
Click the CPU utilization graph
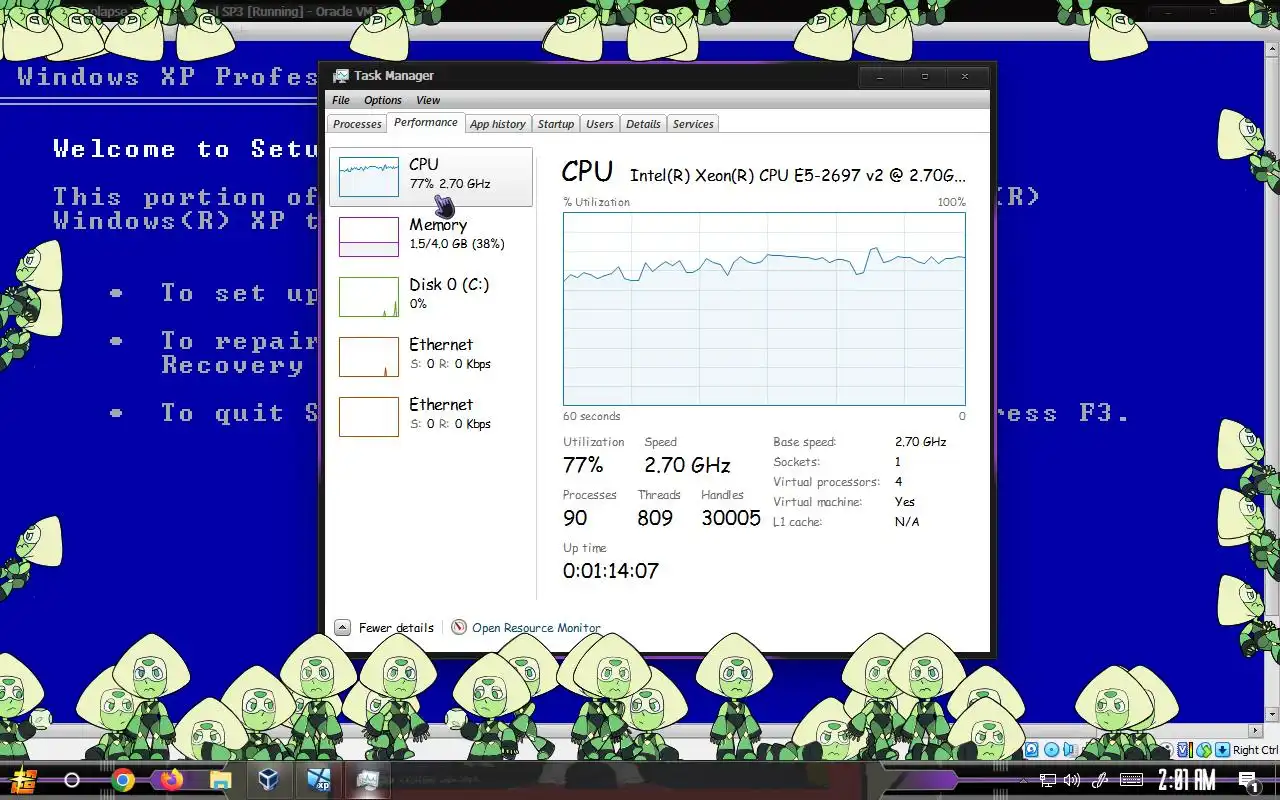pyautogui.click(x=764, y=308)
